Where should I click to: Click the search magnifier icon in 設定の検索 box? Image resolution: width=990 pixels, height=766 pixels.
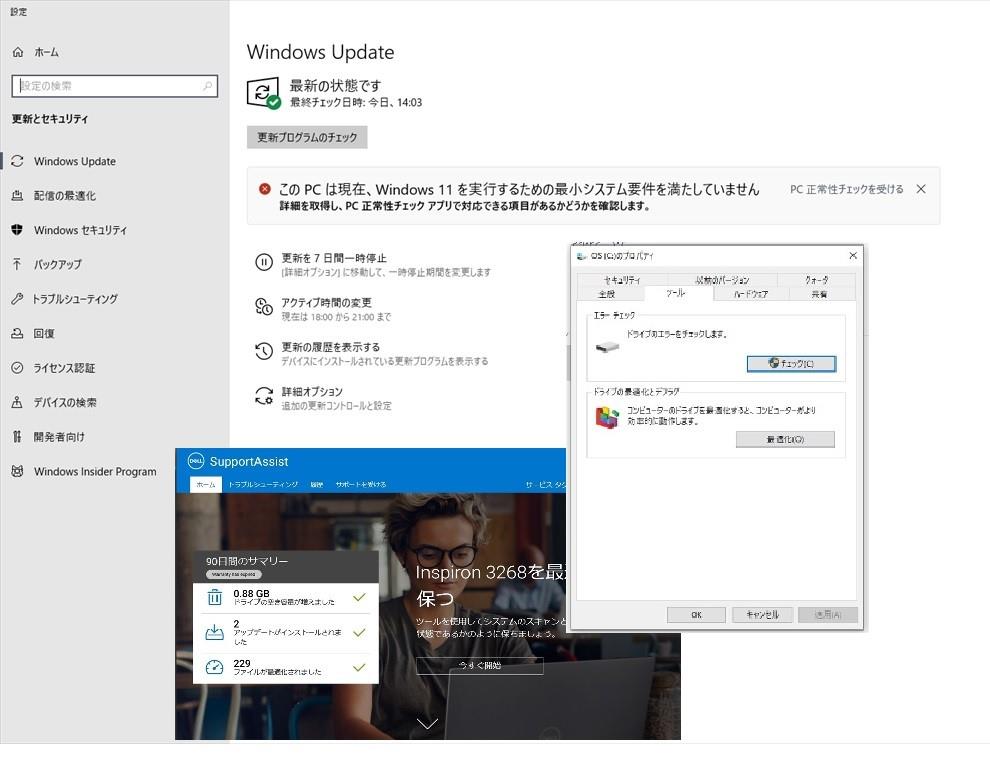[x=207, y=86]
